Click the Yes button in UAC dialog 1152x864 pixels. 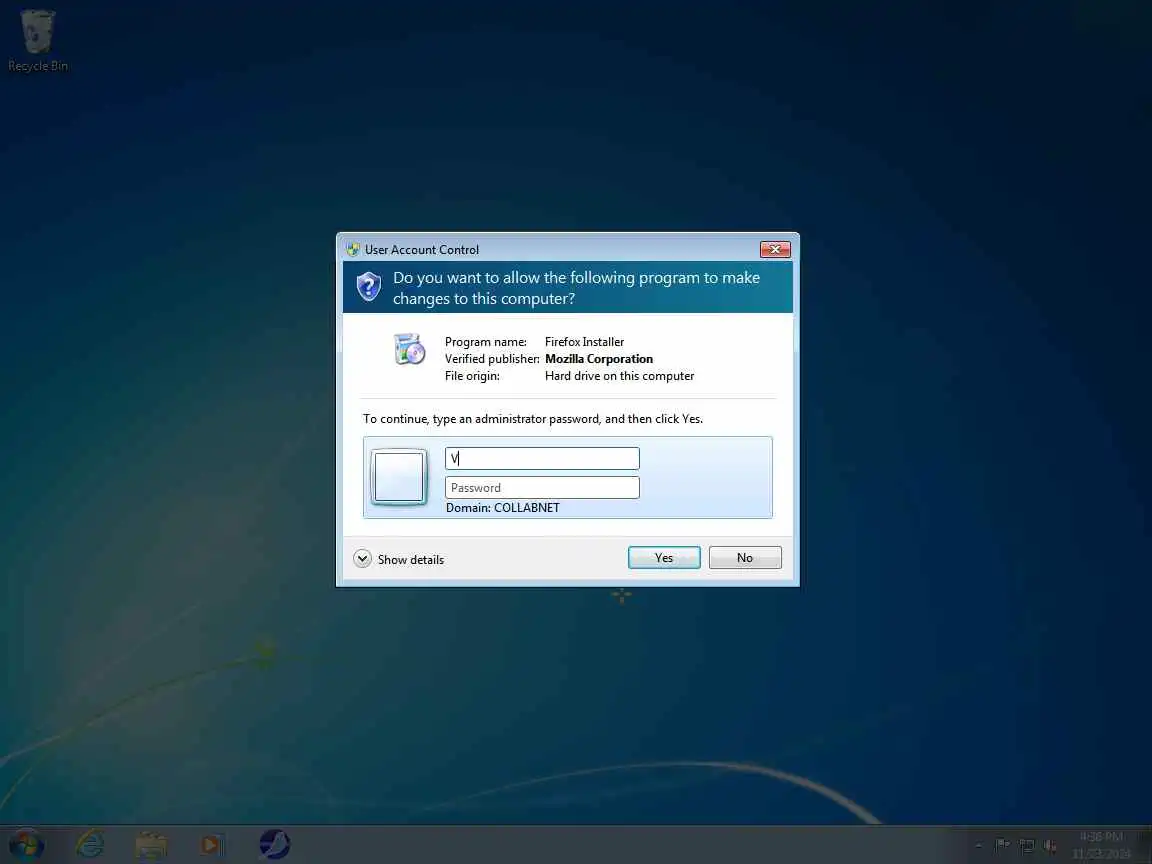click(x=663, y=558)
